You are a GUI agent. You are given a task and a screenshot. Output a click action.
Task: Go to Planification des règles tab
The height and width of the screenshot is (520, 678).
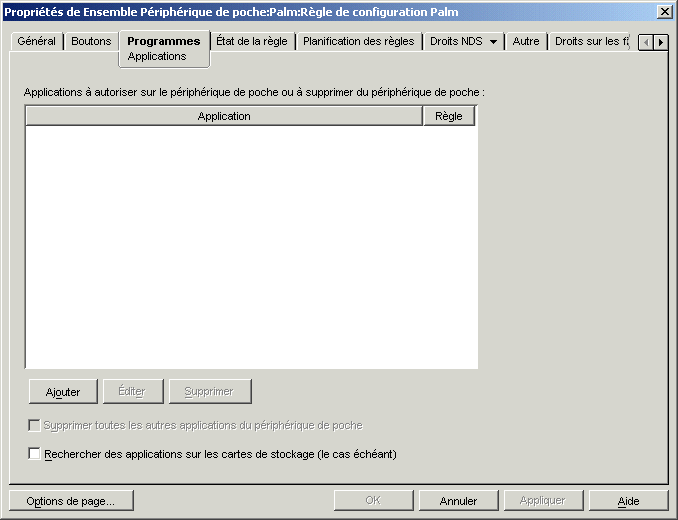(358, 41)
